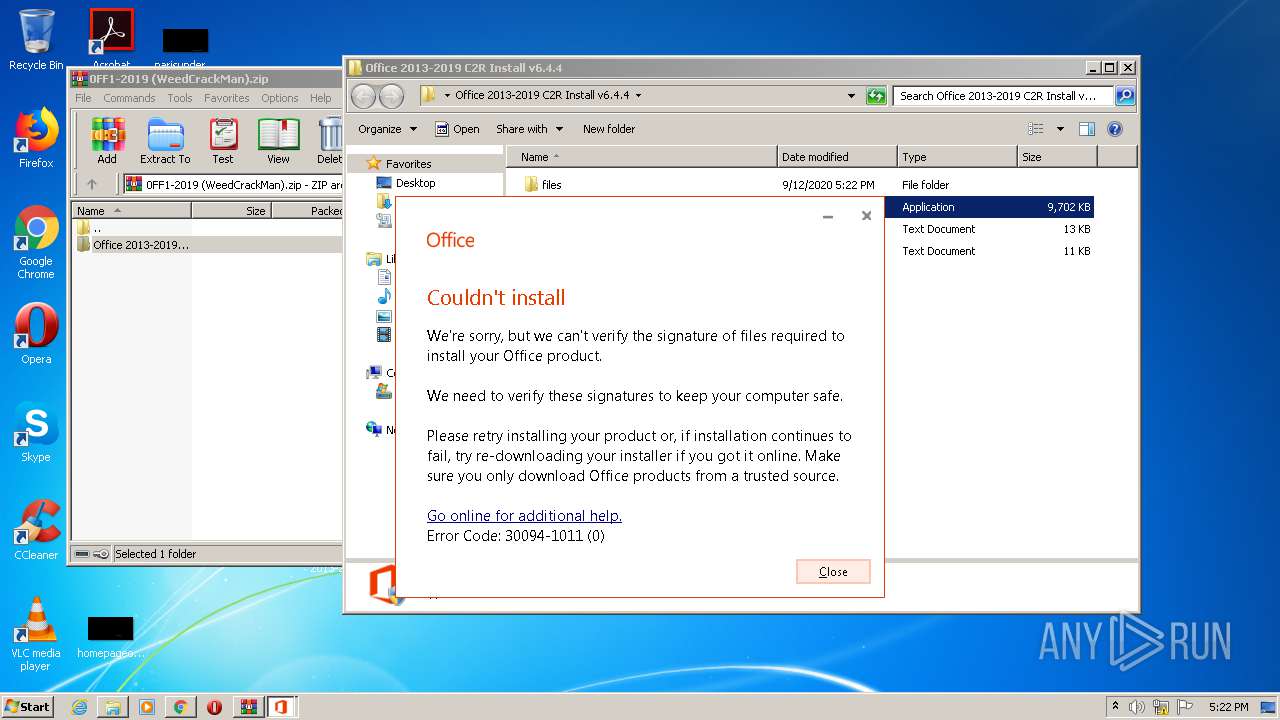The height and width of the screenshot is (720, 1280).
Task: Minimize the Office error dialog
Action: click(x=828, y=217)
